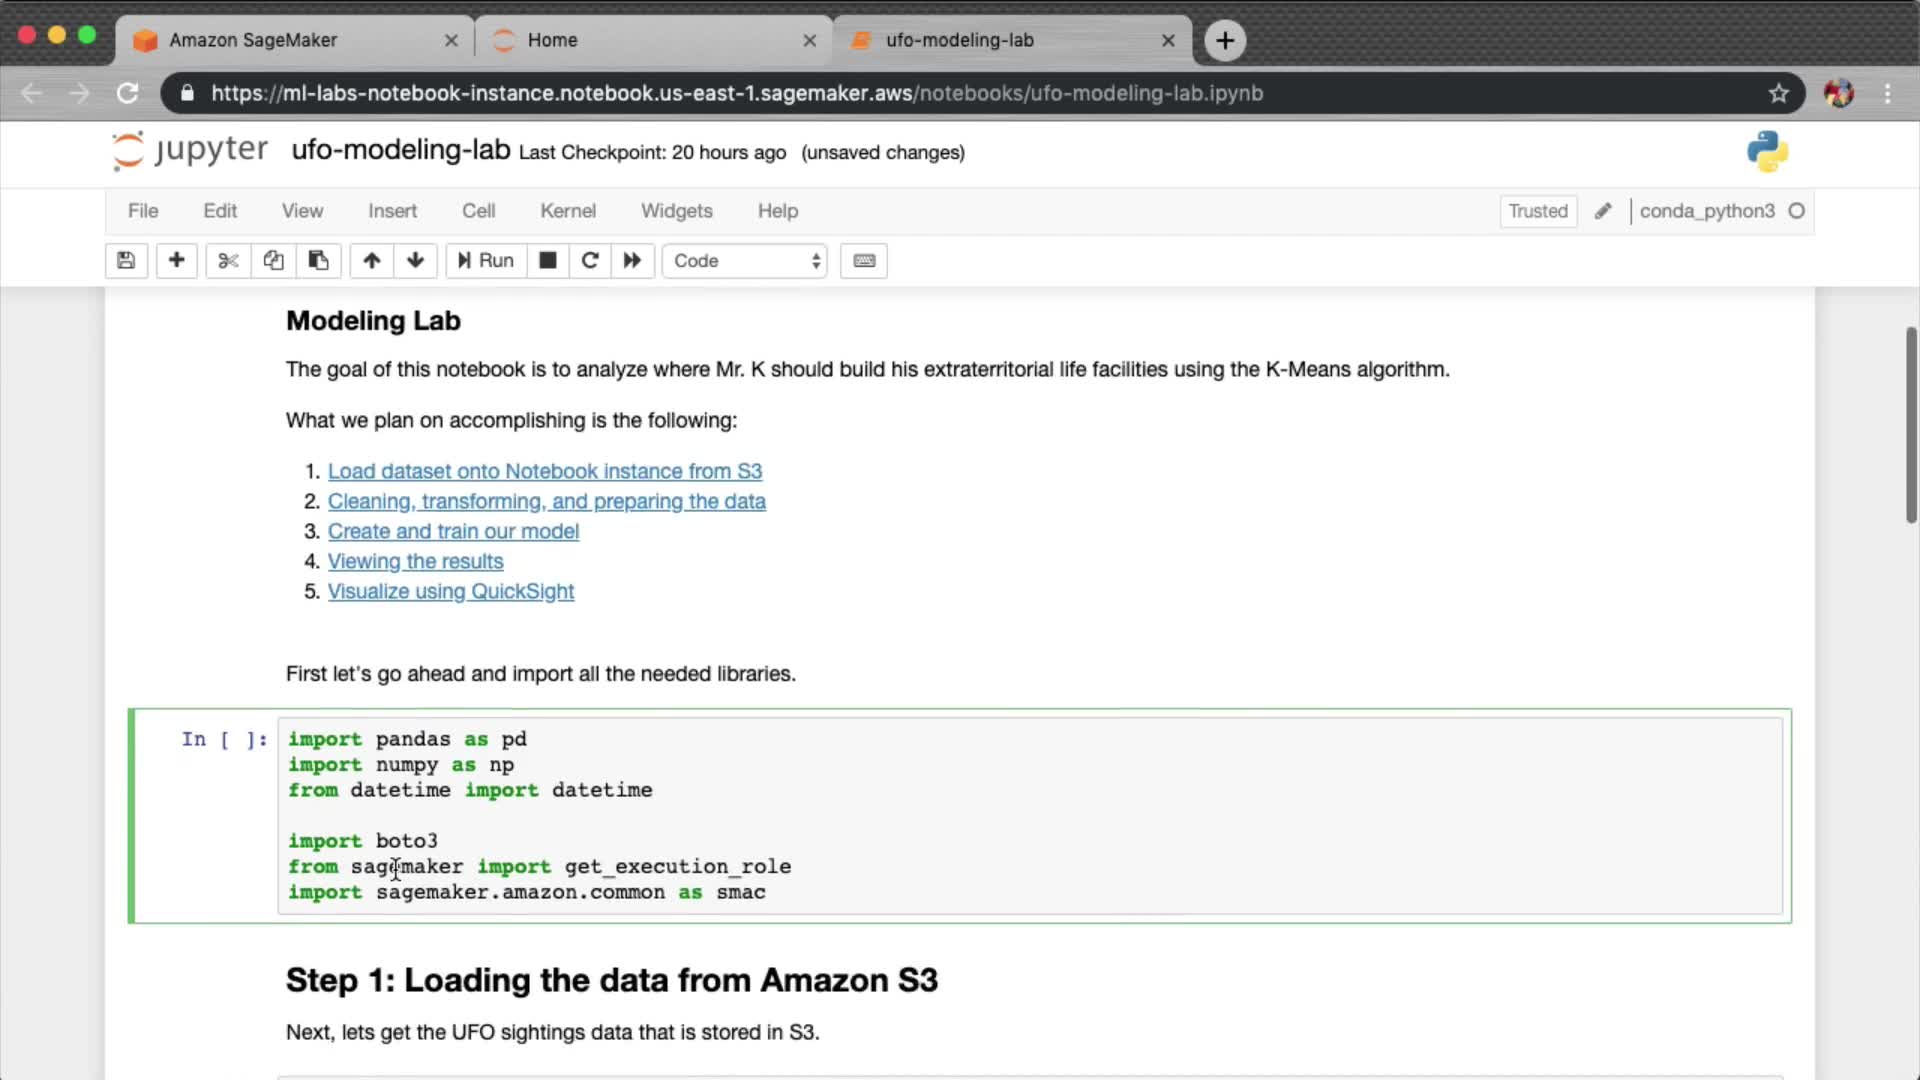
Task: Move selected cell up arrow
Action: (371, 261)
